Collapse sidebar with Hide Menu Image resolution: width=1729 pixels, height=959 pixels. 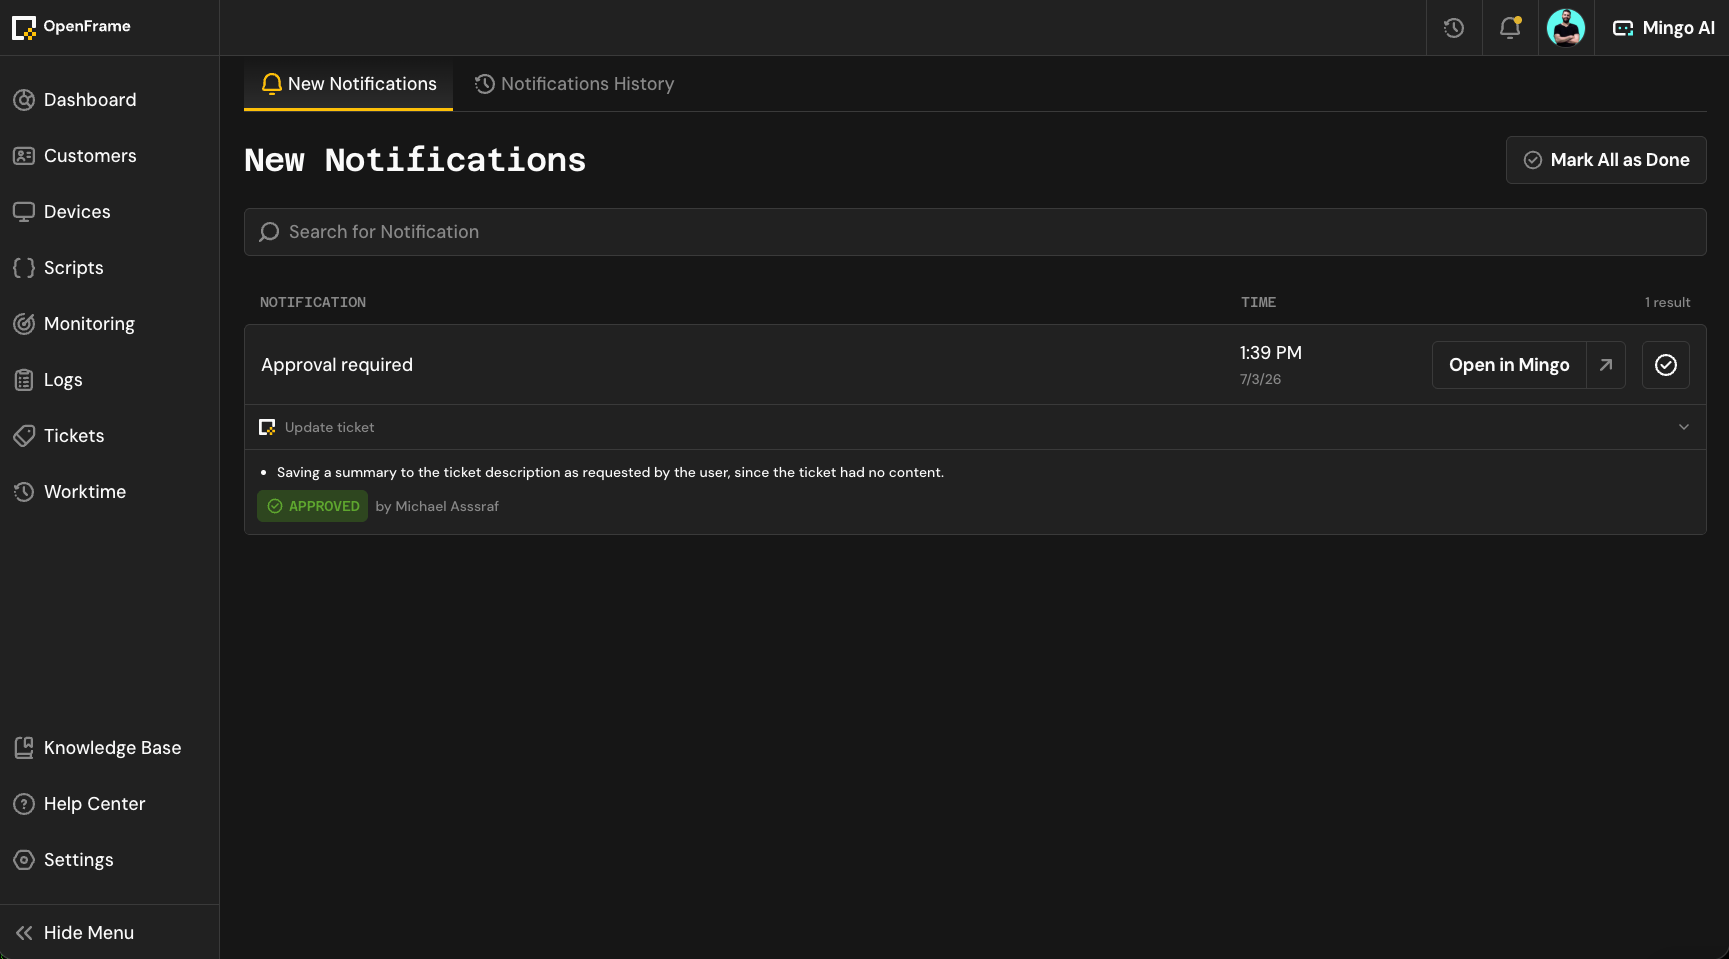[x=109, y=932]
